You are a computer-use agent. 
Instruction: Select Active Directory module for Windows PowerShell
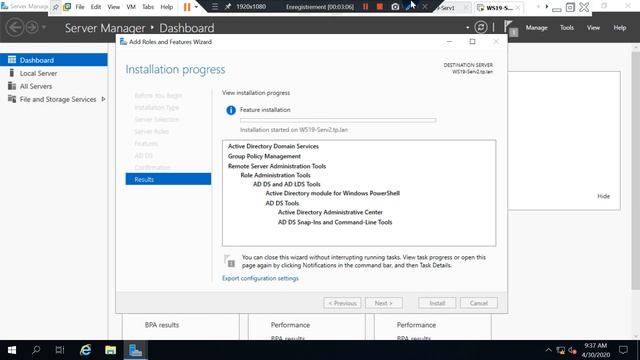point(333,193)
